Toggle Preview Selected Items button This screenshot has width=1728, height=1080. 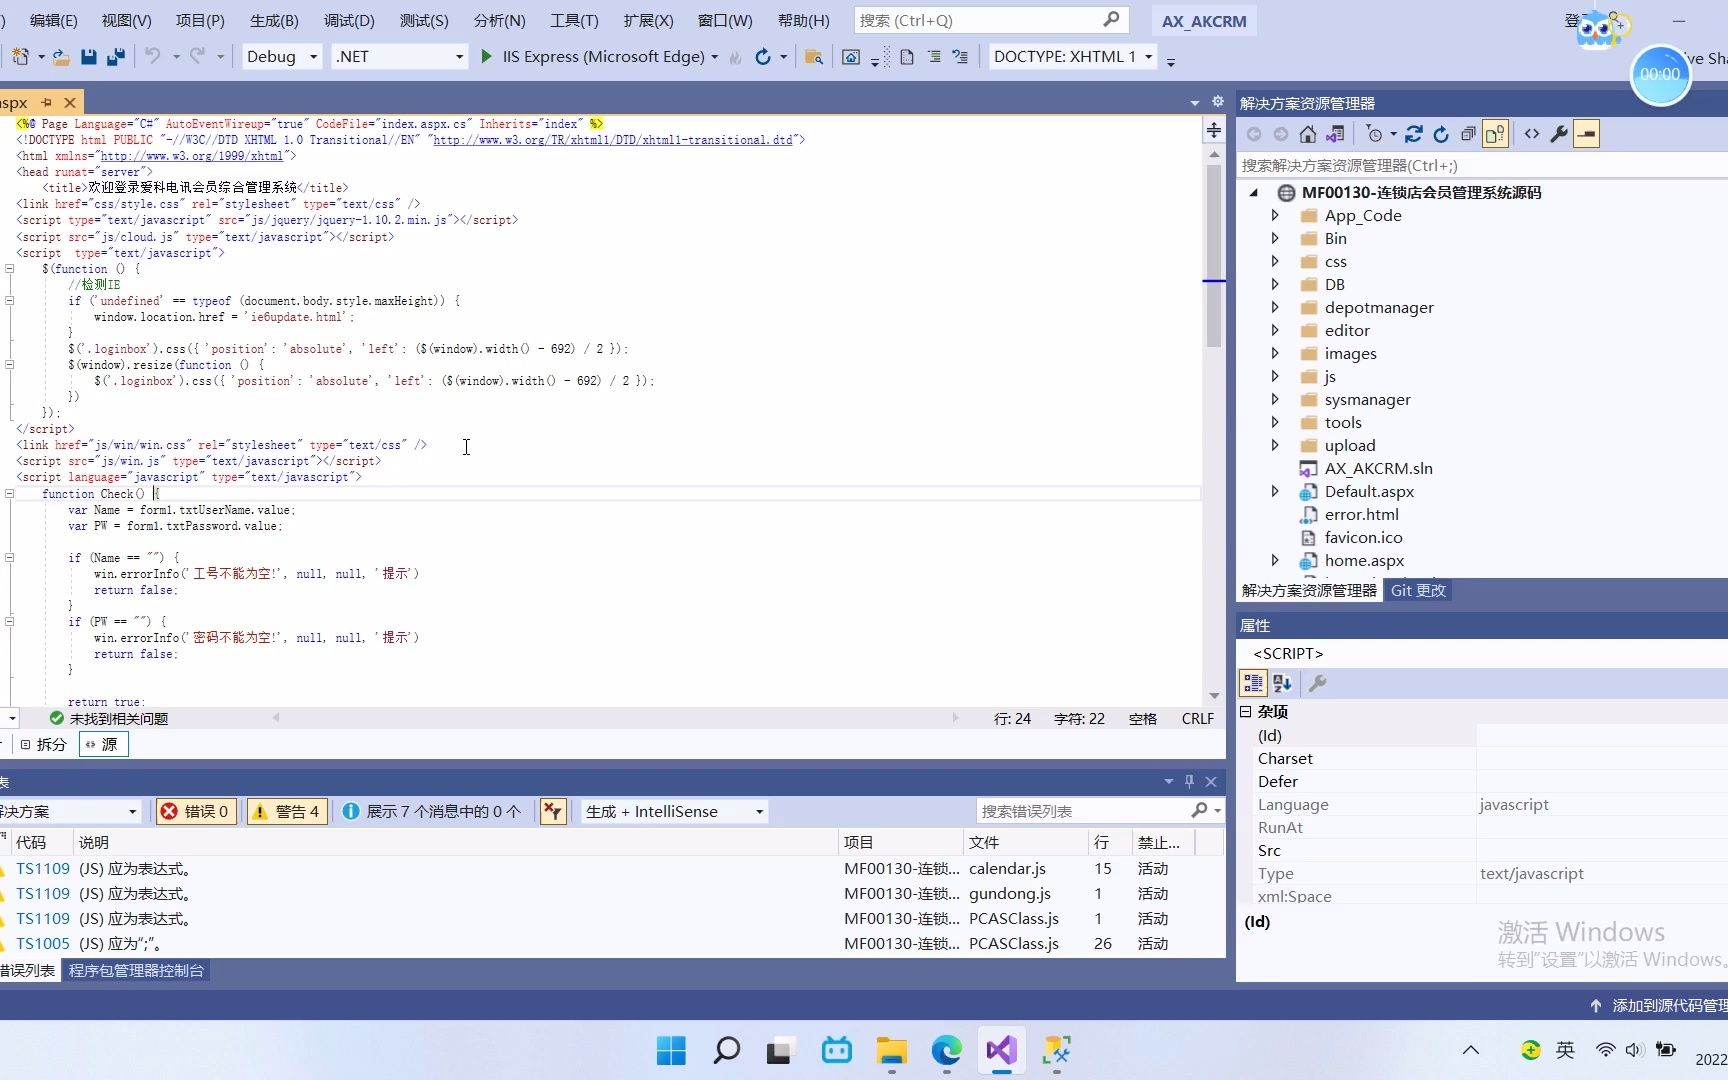[1587, 134]
